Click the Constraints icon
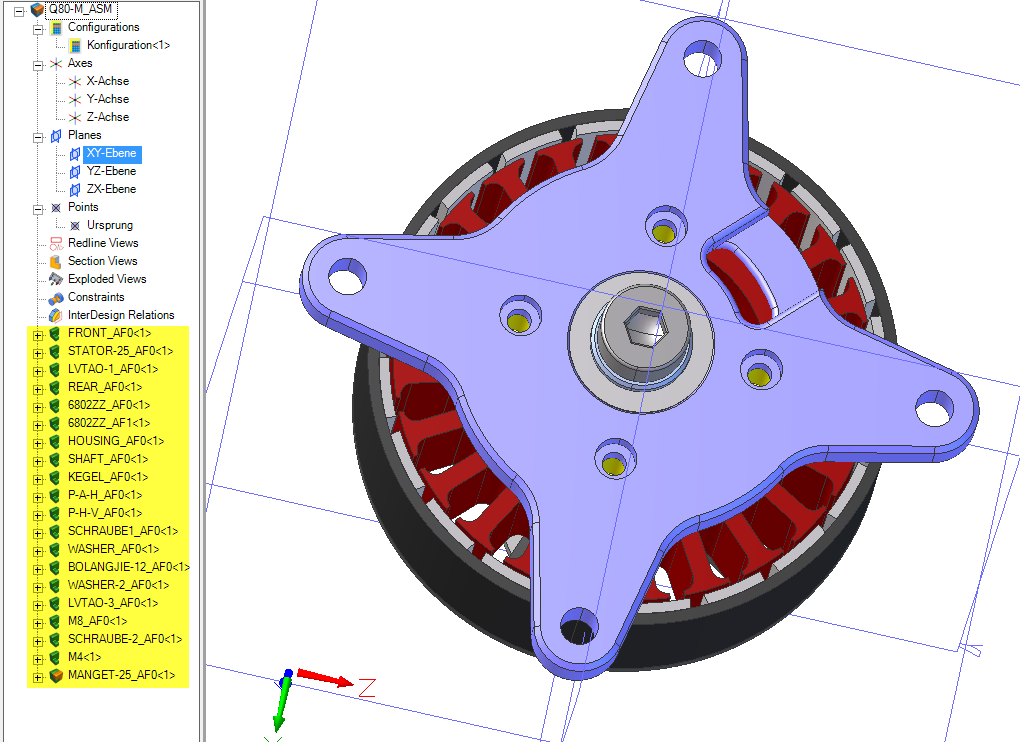Screen dimensions: 1020x742 tap(56, 298)
